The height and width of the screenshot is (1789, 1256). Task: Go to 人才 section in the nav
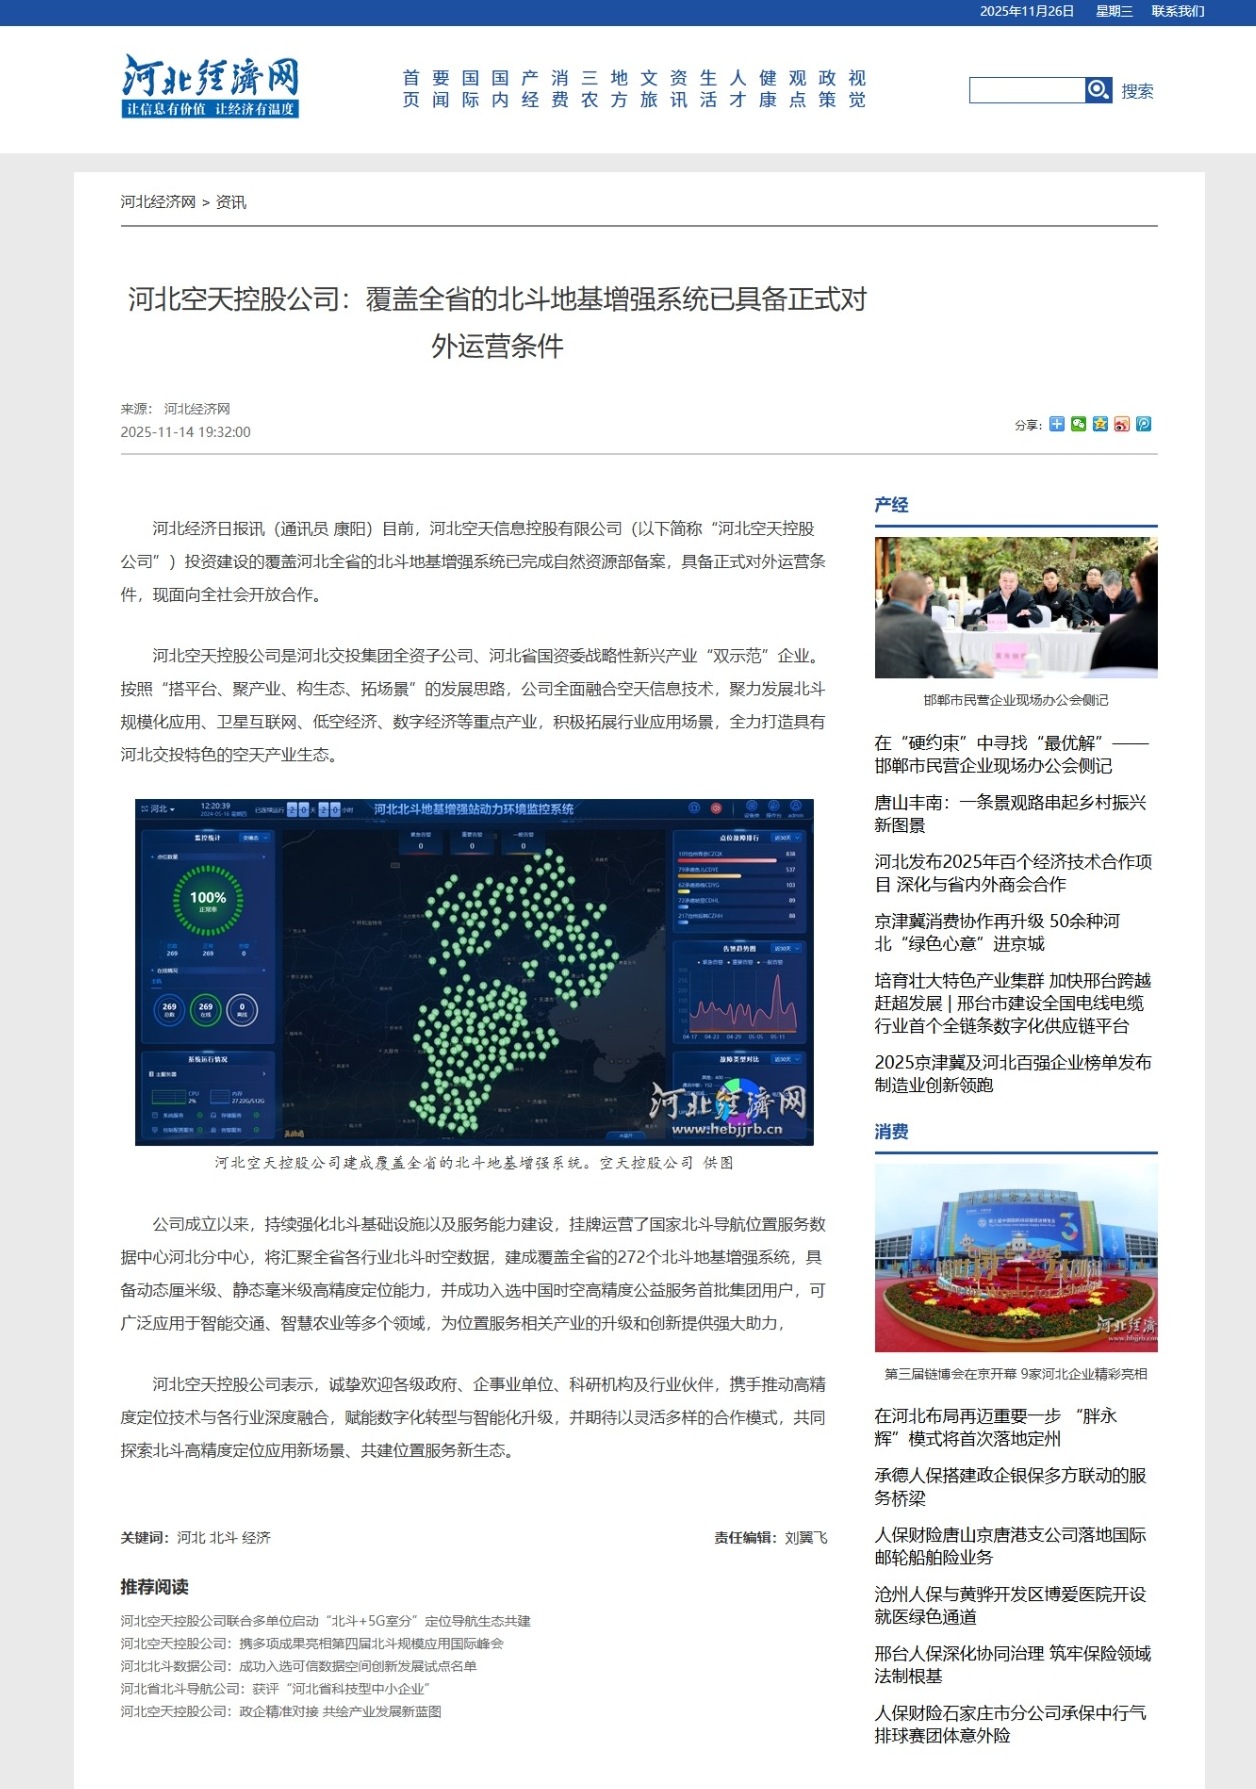[738, 89]
